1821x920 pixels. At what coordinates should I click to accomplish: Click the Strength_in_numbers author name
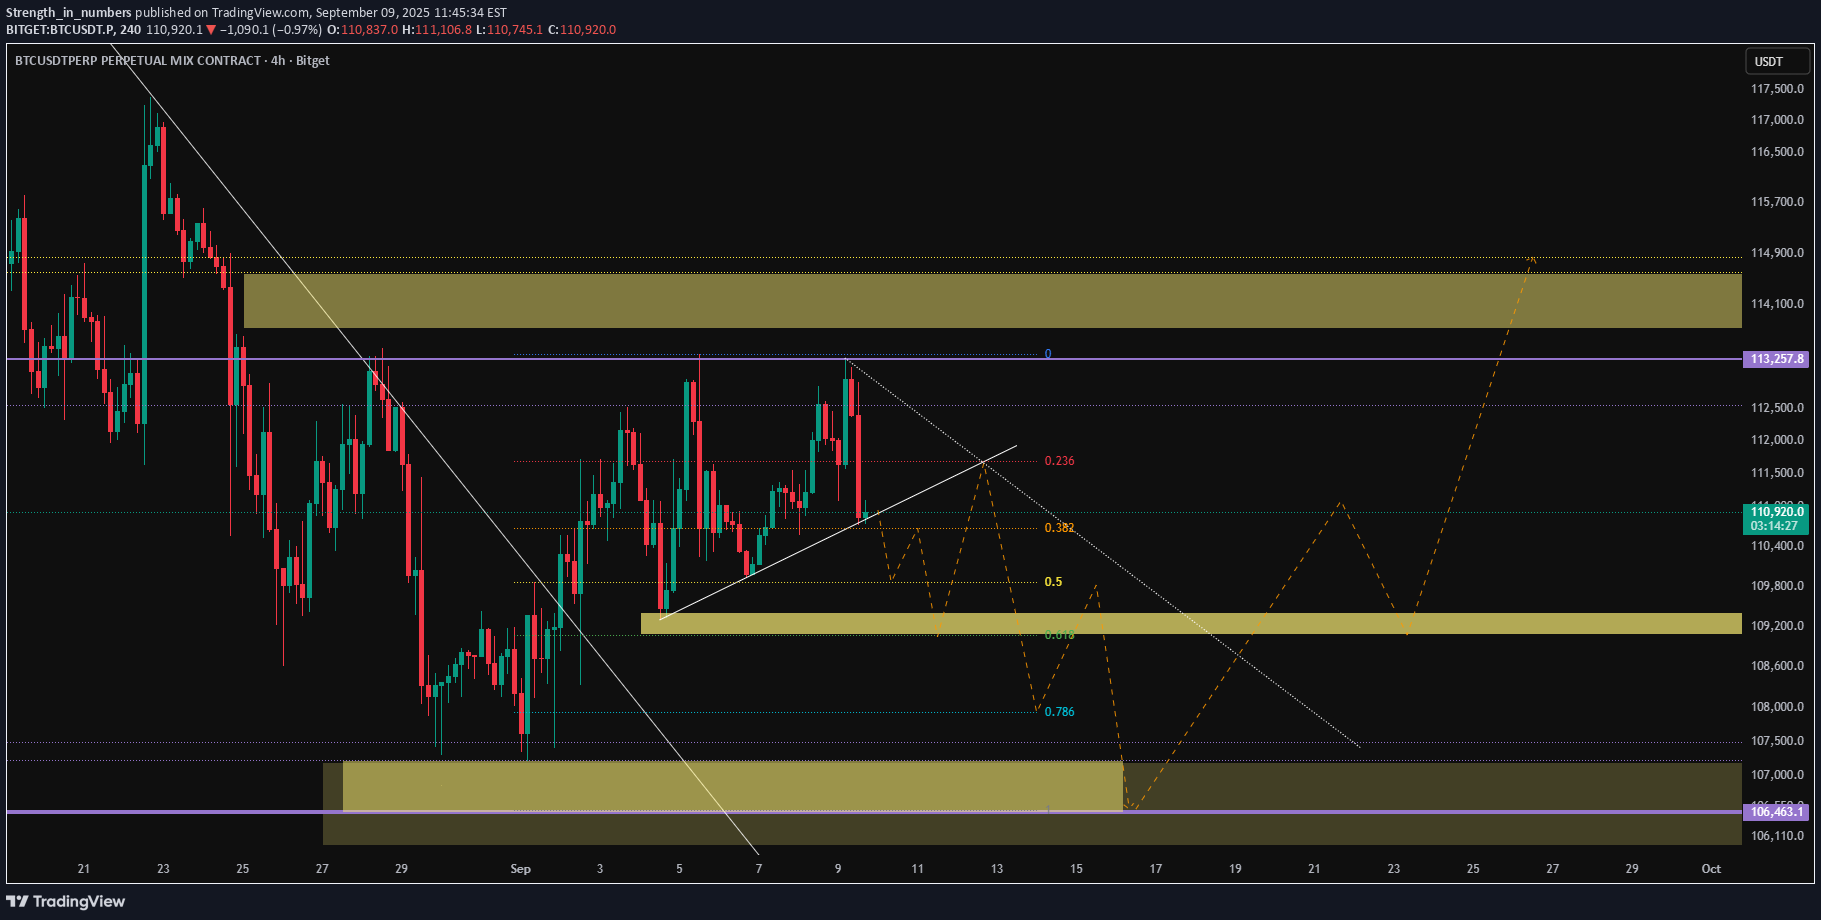[68, 13]
